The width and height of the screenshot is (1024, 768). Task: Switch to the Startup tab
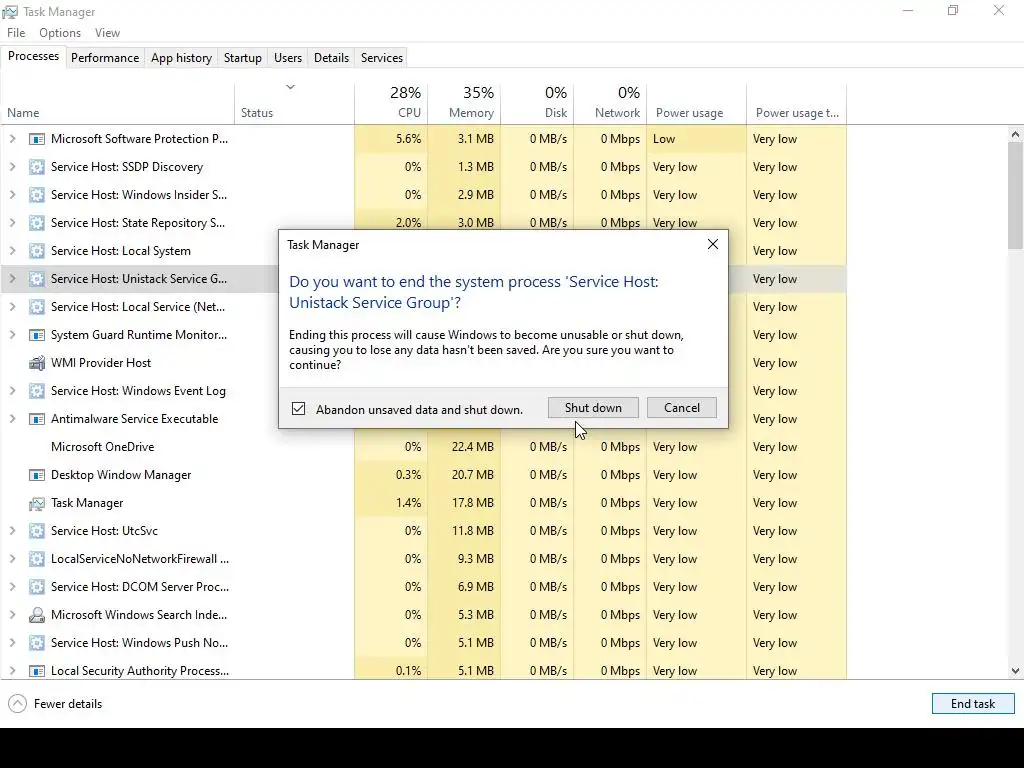point(243,57)
